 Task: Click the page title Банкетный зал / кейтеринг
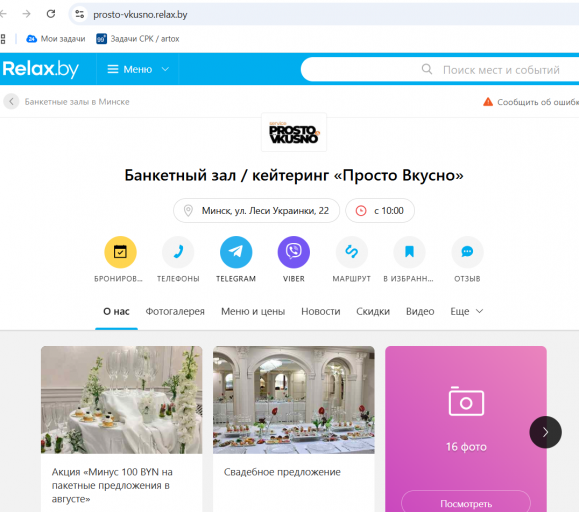coord(294,175)
